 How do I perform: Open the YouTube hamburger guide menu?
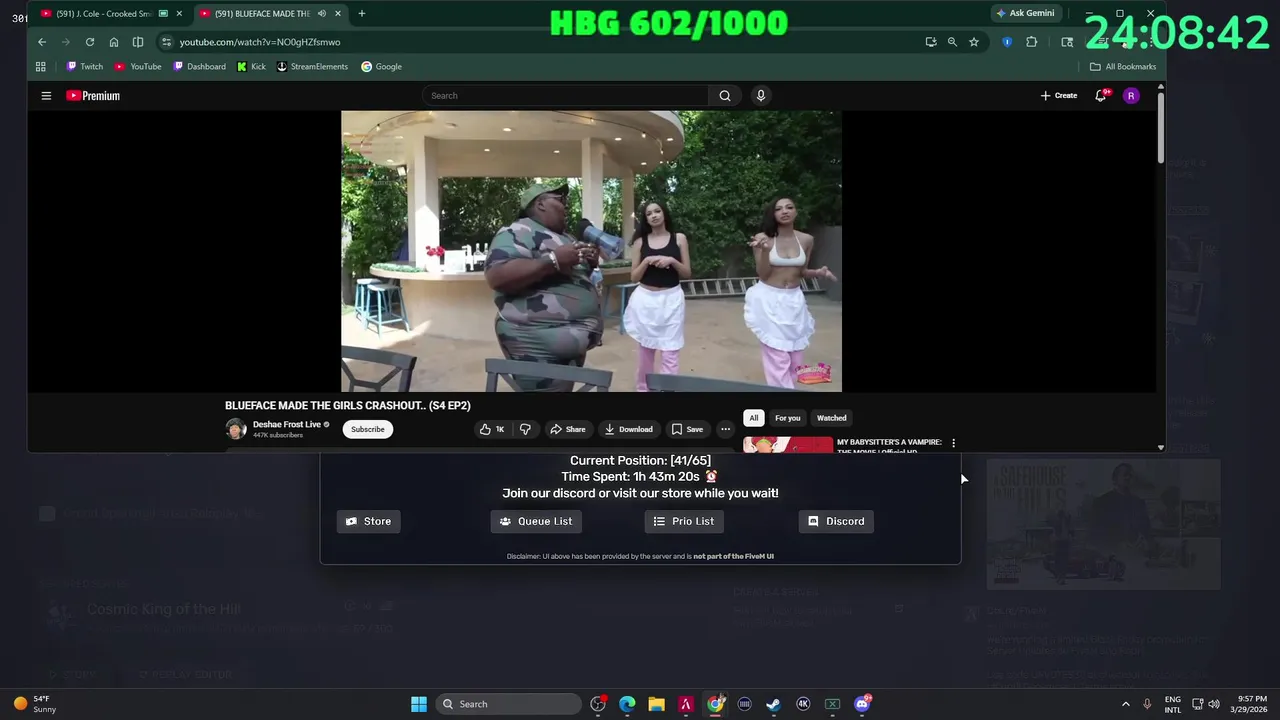(x=46, y=96)
